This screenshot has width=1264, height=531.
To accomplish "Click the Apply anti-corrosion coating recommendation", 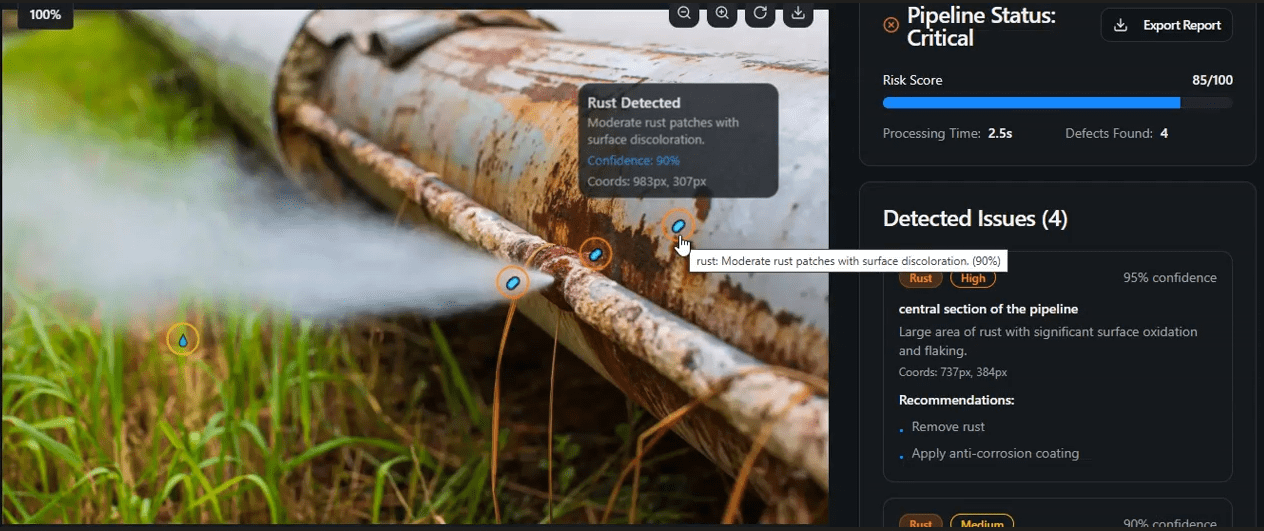I will tap(995, 454).
